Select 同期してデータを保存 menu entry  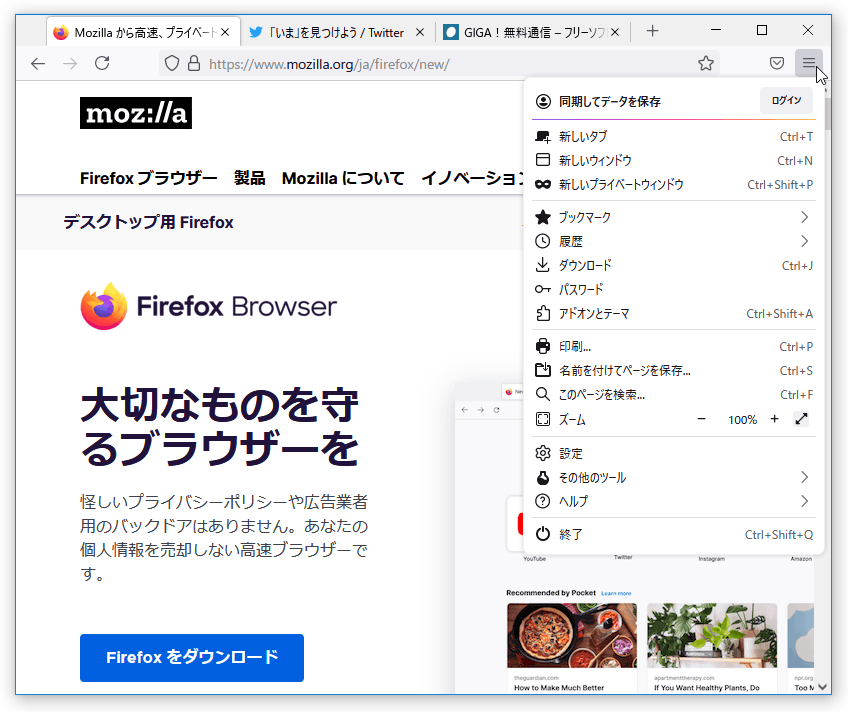coord(610,102)
